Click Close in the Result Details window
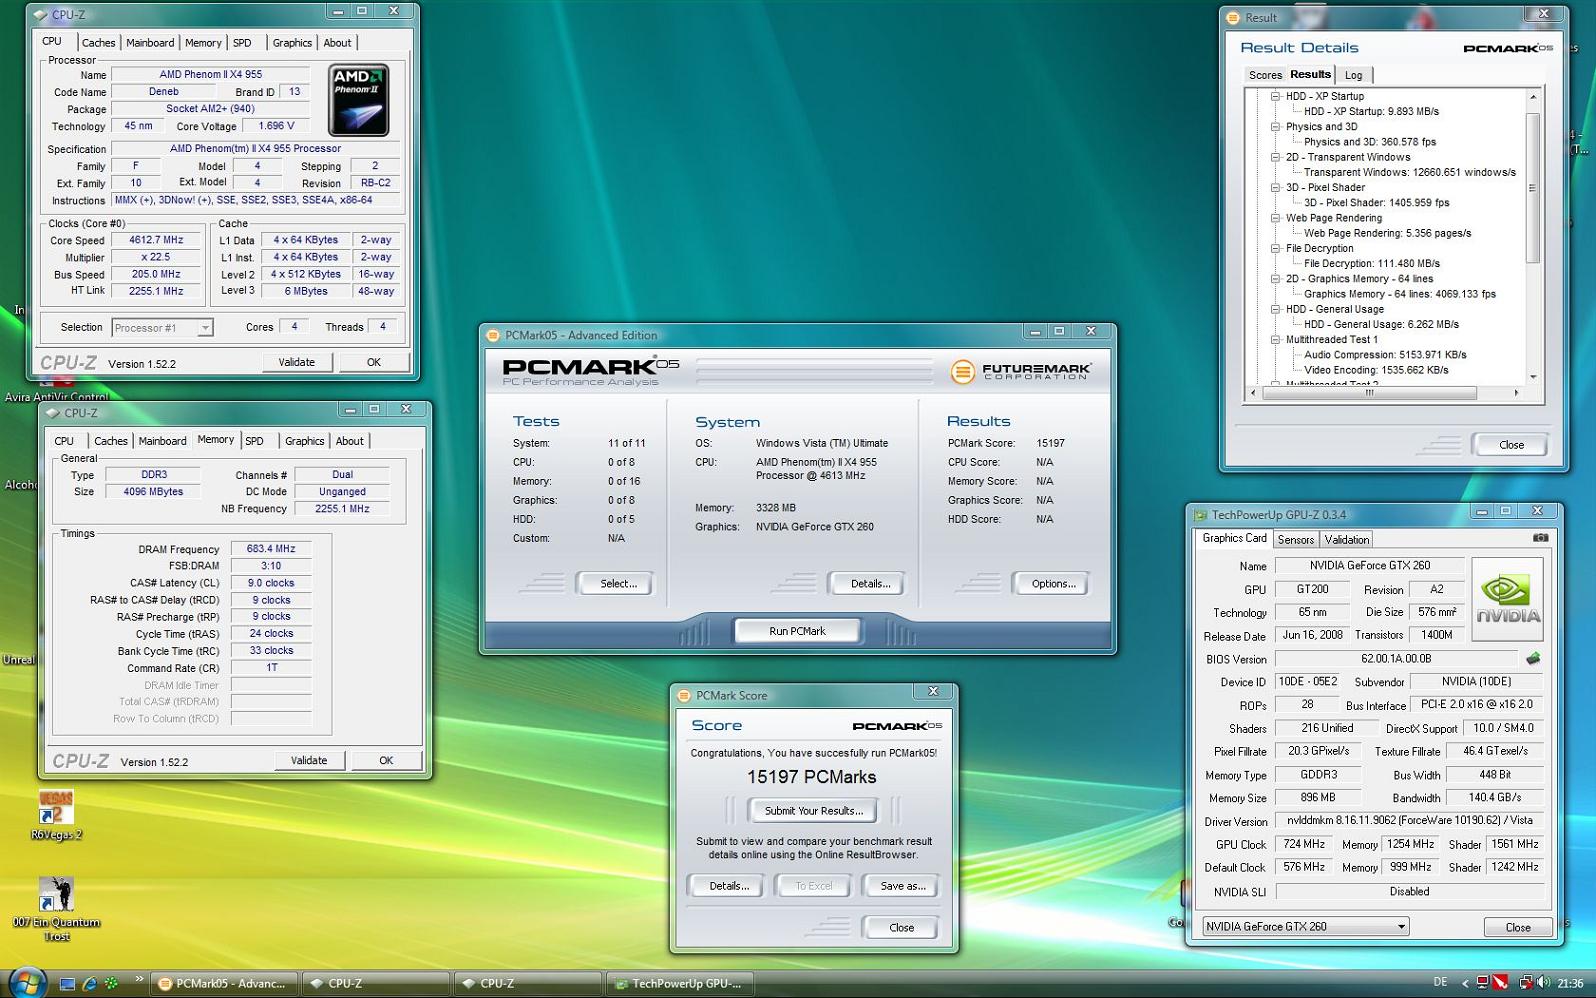1596x998 pixels. (x=1511, y=445)
